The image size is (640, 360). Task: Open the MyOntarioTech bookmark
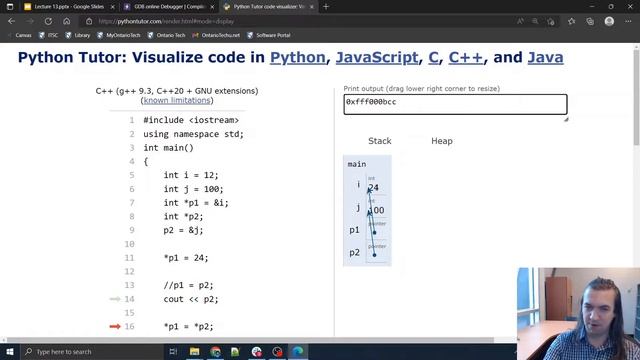(x=118, y=36)
